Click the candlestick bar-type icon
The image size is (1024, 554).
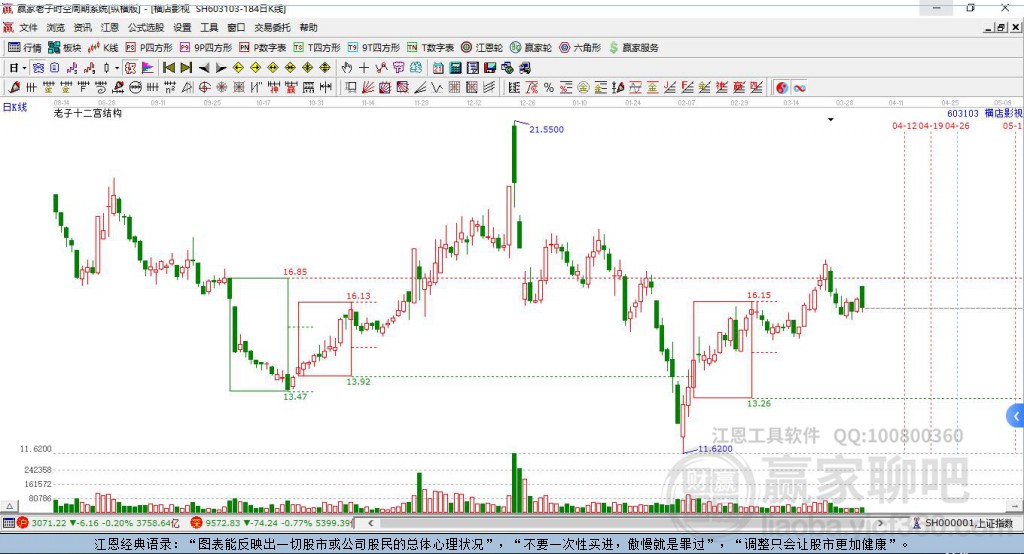(107, 67)
